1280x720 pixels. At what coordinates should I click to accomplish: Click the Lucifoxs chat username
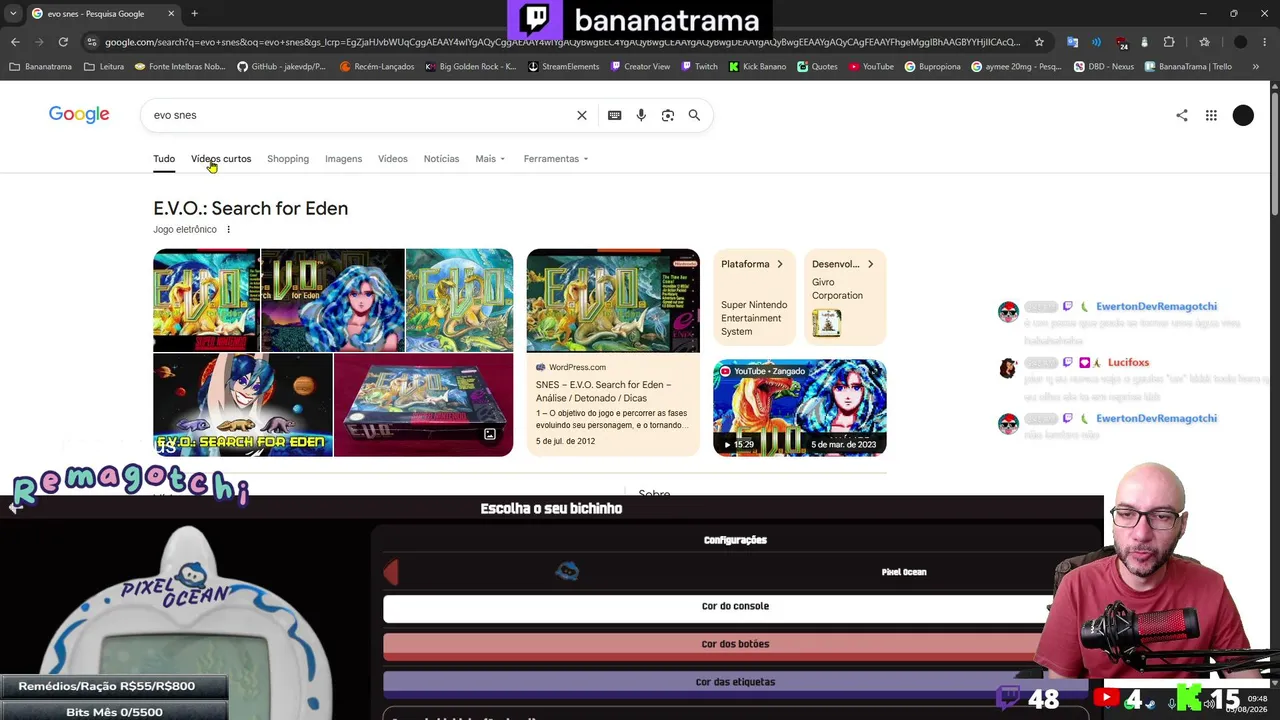(1128, 363)
